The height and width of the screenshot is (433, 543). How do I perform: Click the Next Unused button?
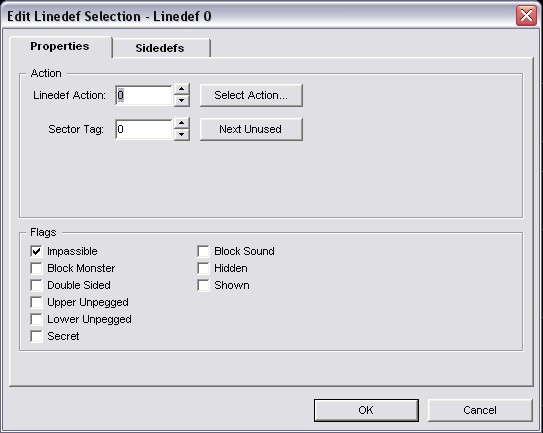[251, 129]
